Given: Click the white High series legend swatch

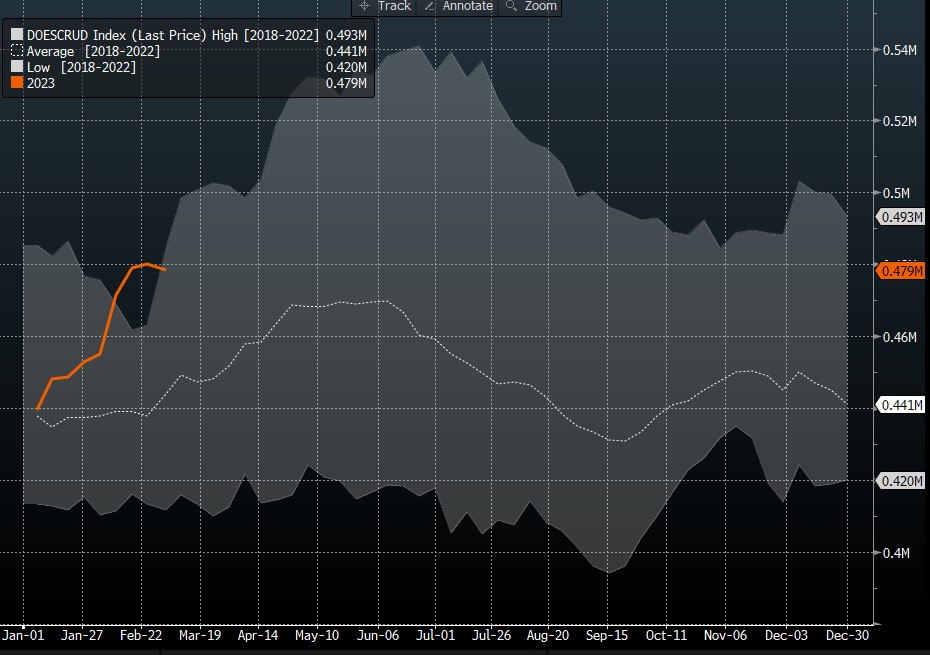Looking at the screenshot, I should tap(17, 35).
